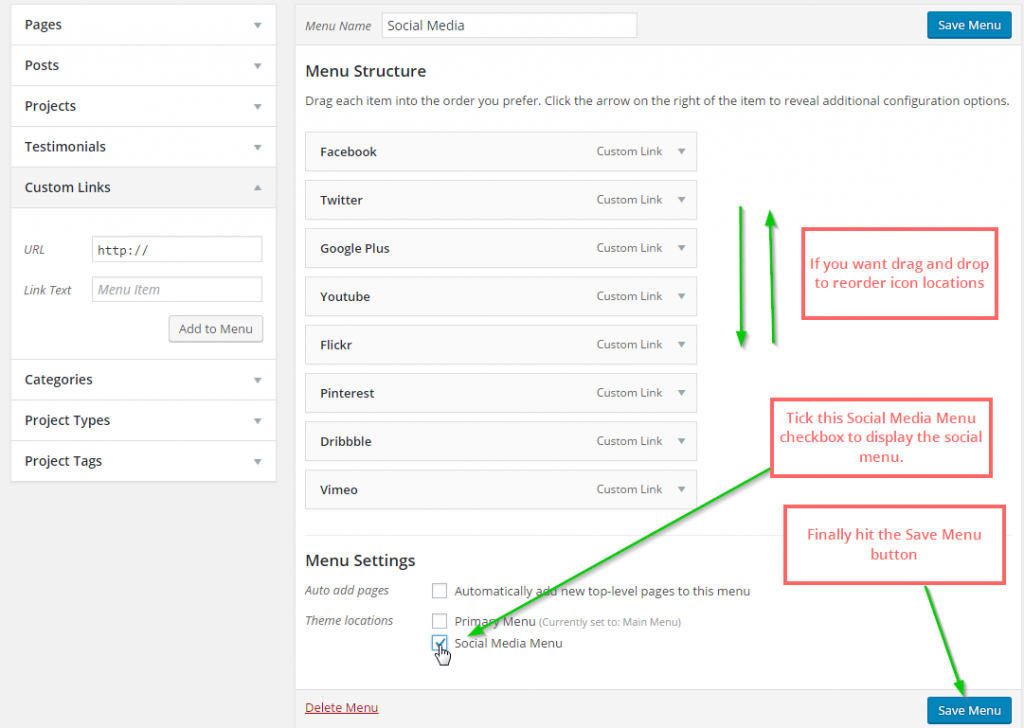Toggle automatically add new top-level pages option

439,590
